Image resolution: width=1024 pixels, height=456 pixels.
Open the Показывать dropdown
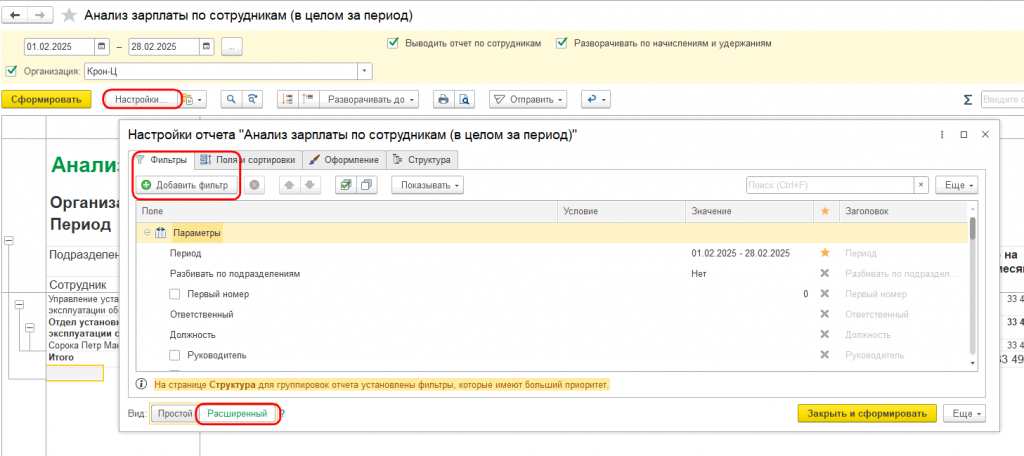pyautogui.click(x=427, y=185)
